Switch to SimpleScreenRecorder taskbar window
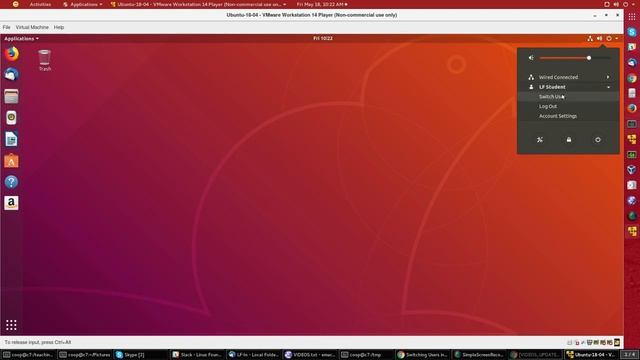 479,355
